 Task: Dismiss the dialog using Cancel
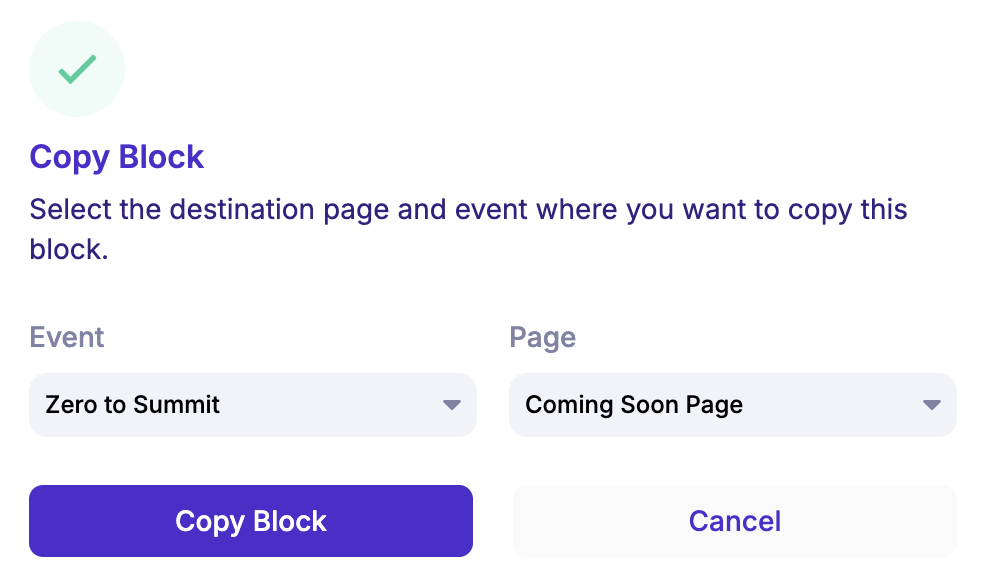point(735,521)
